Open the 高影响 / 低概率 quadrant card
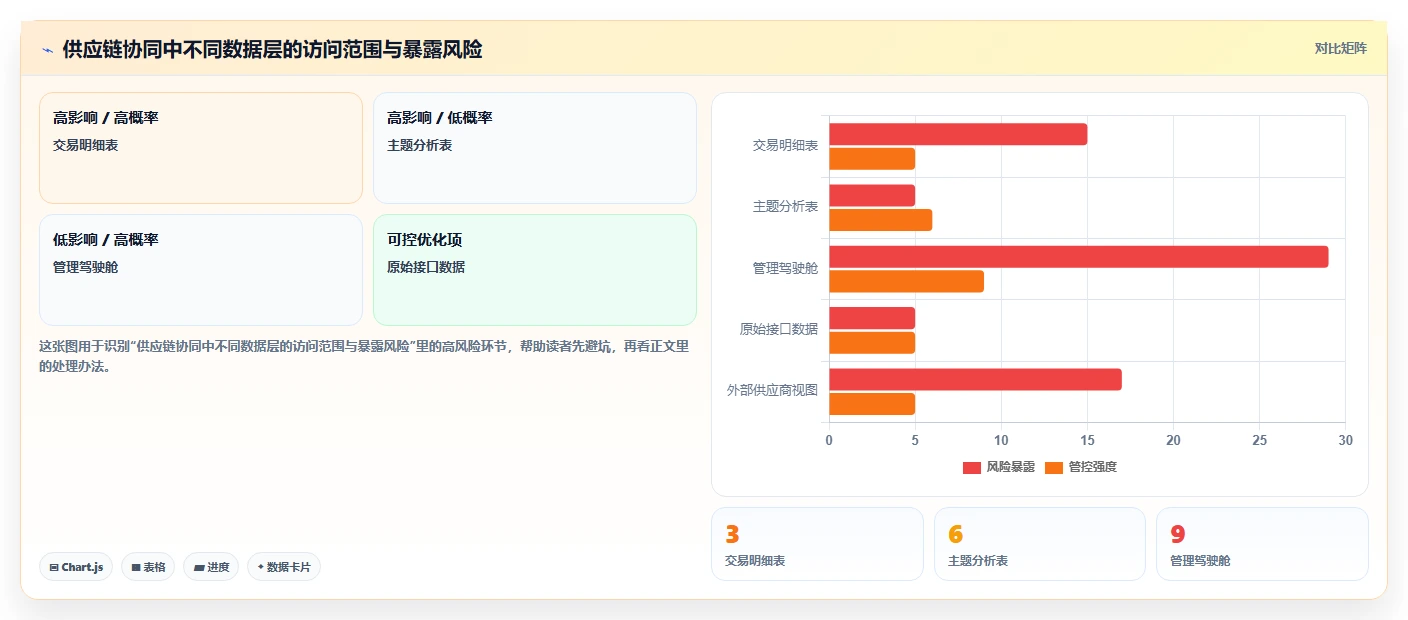Screen dimensions: 1408x620 tap(535, 148)
